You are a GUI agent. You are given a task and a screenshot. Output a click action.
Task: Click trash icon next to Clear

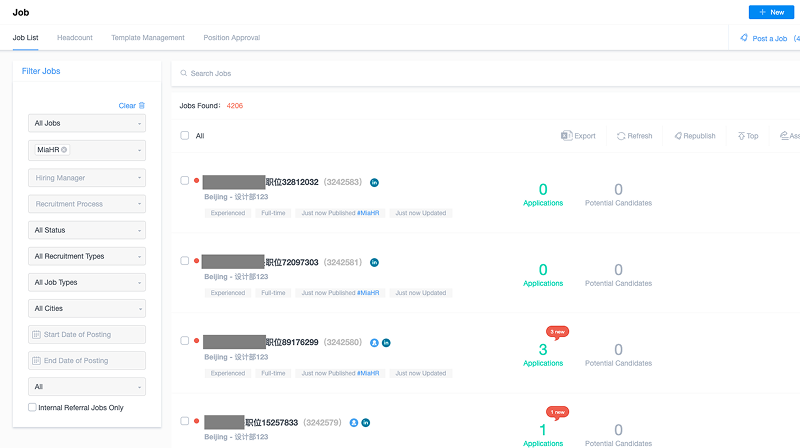pyautogui.click(x=142, y=105)
